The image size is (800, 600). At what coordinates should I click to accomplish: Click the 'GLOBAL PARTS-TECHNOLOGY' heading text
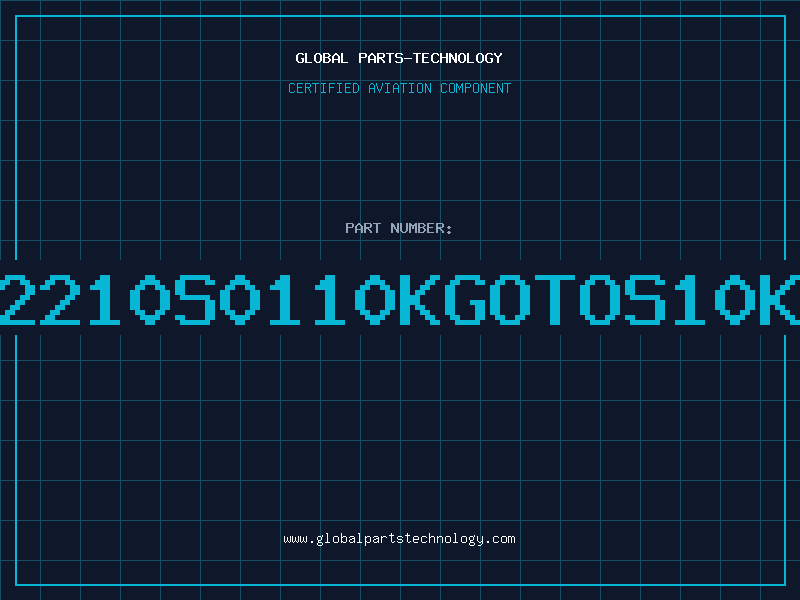pyautogui.click(x=399, y=58)
